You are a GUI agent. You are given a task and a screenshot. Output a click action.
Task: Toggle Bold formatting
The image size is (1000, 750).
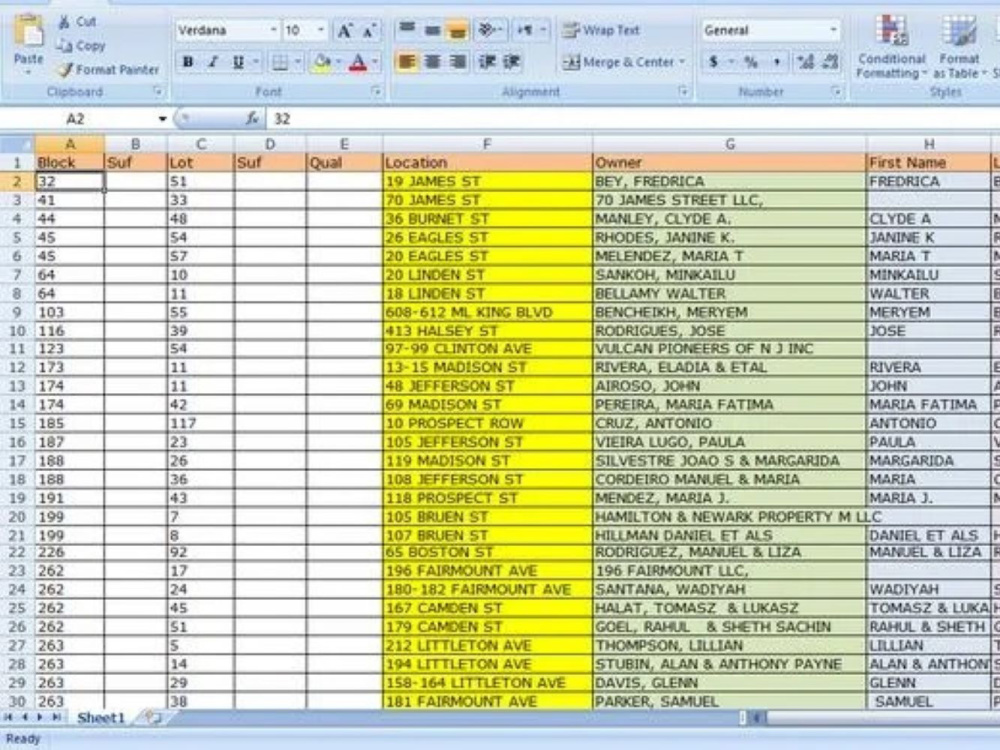[x=188, y=62]
